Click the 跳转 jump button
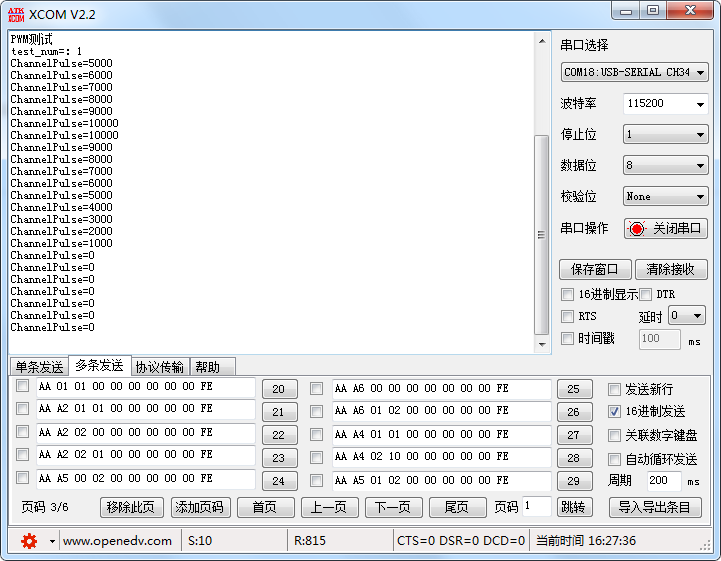Screen dimensions: 721x561 pos(575,508)
